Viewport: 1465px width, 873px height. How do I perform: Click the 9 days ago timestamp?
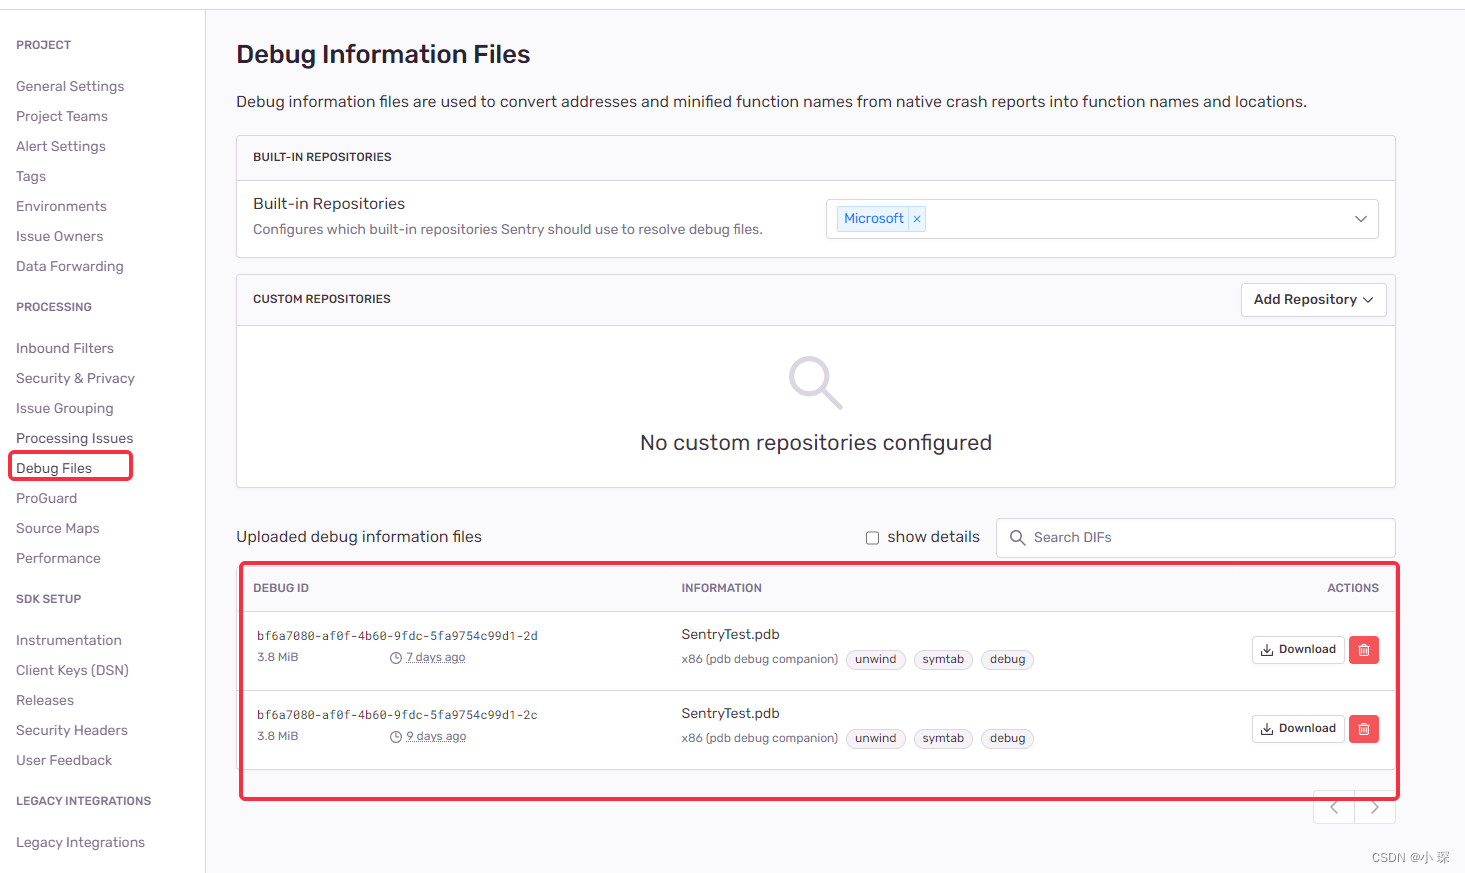tap(436, 737)
